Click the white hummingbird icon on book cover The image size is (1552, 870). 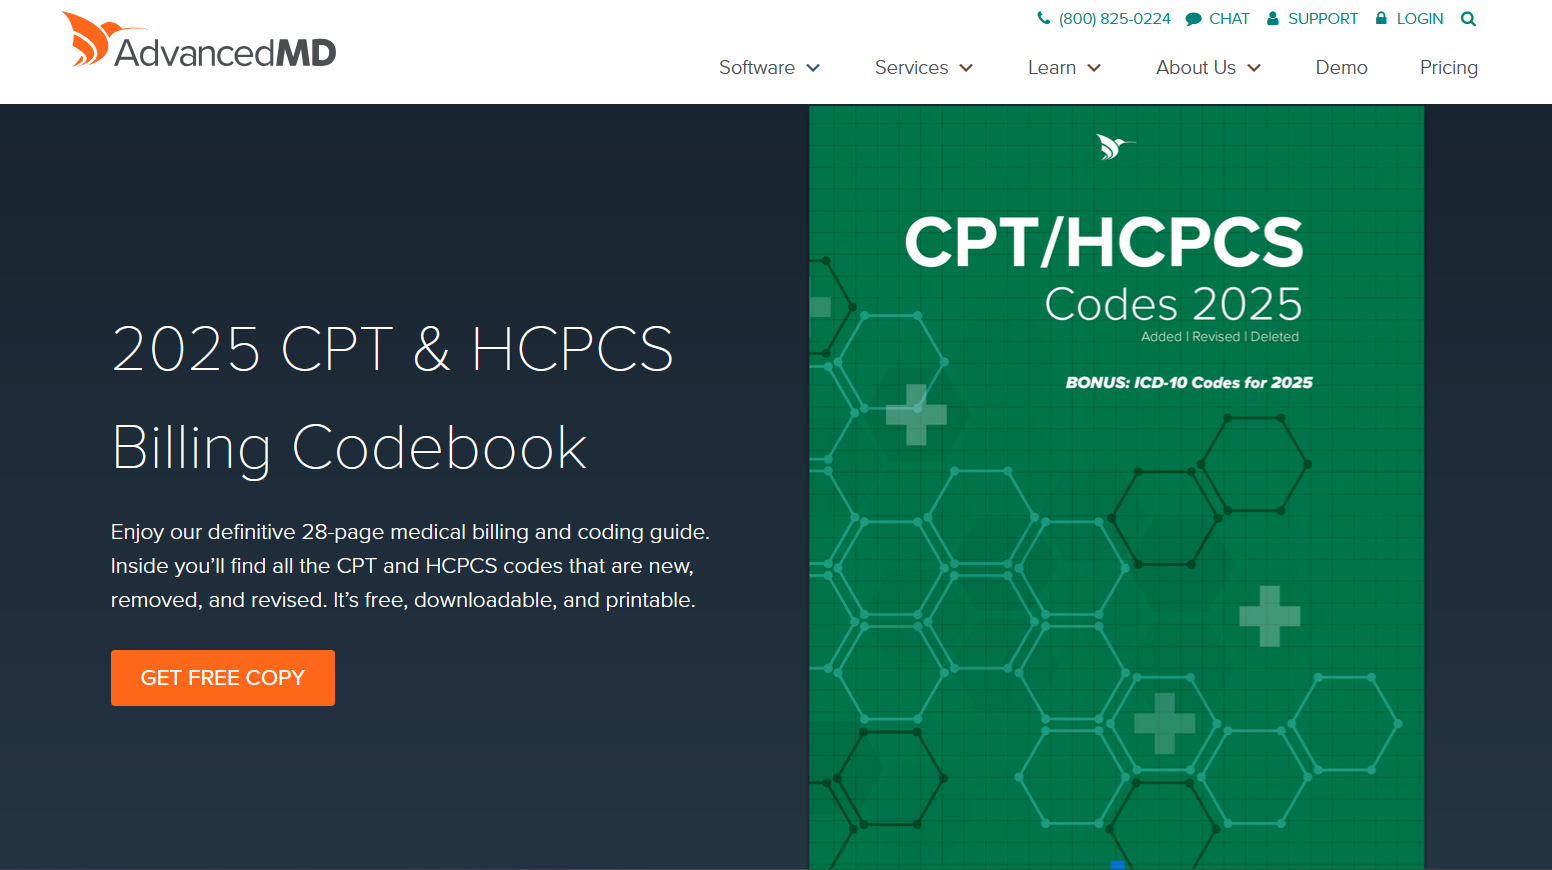click(x=1115, y=147)
